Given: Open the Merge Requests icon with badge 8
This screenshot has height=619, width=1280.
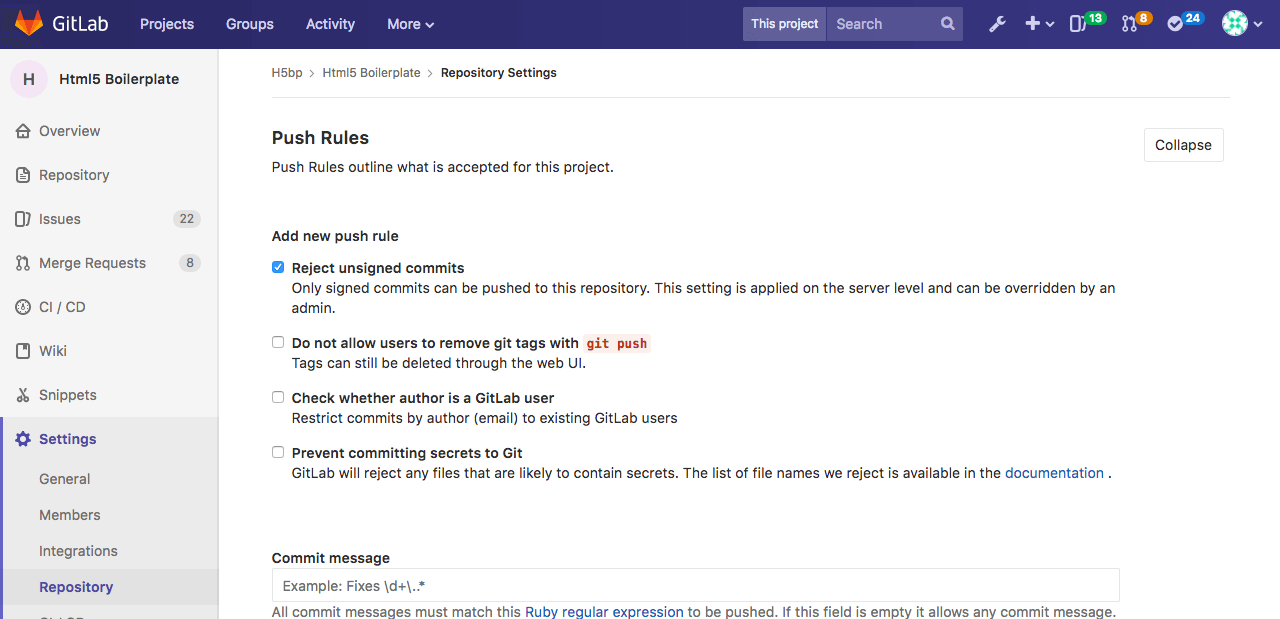Looking at the screenshot, I should coord(1129,23).
